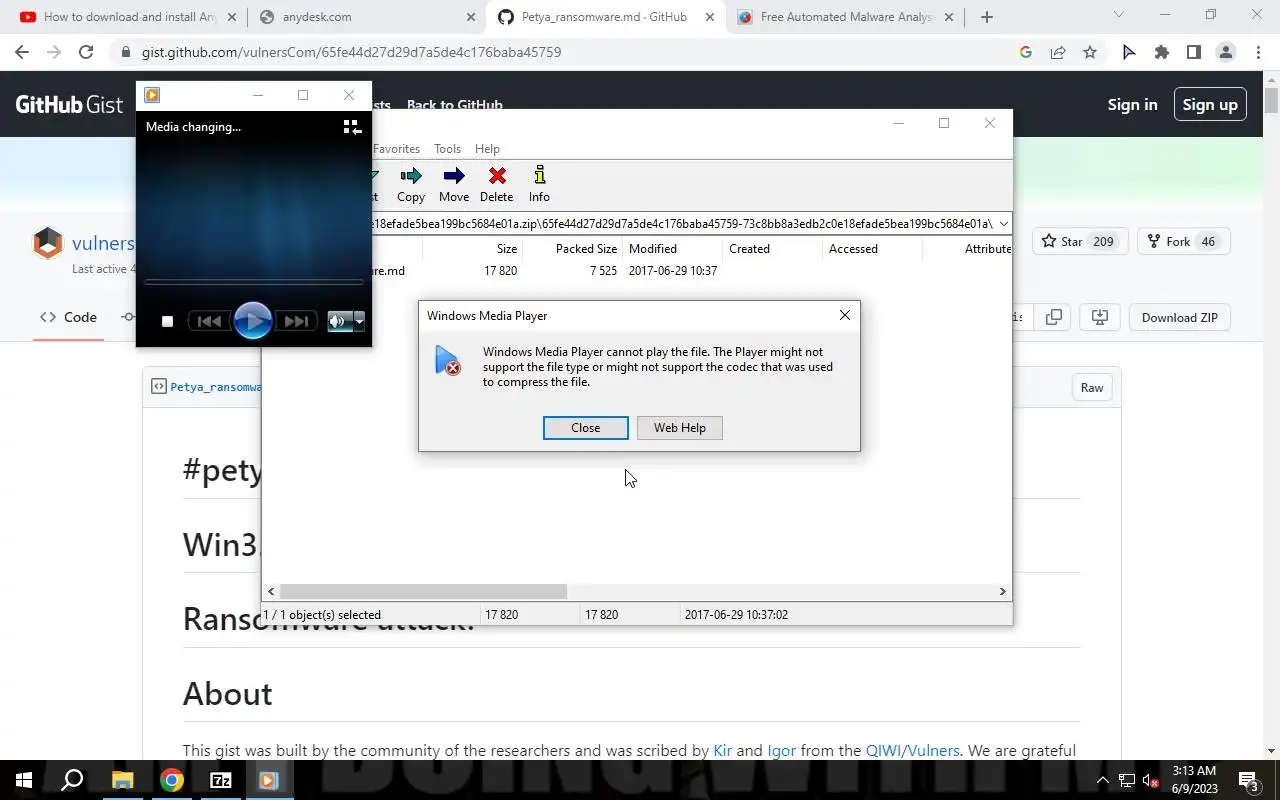Viewport: 1280px width, 800px height.
Task: Copy the gist clone URL icon
Action: [x=1054, y=317]
